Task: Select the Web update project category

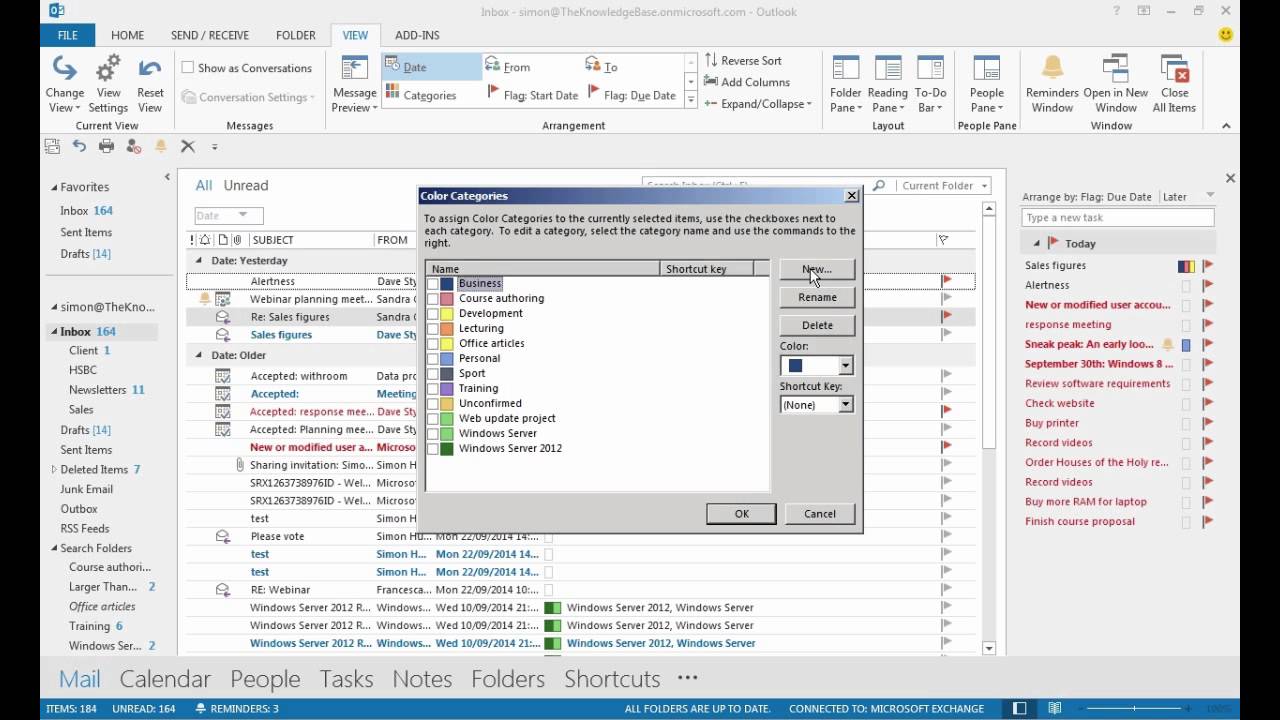Action: 507,419
